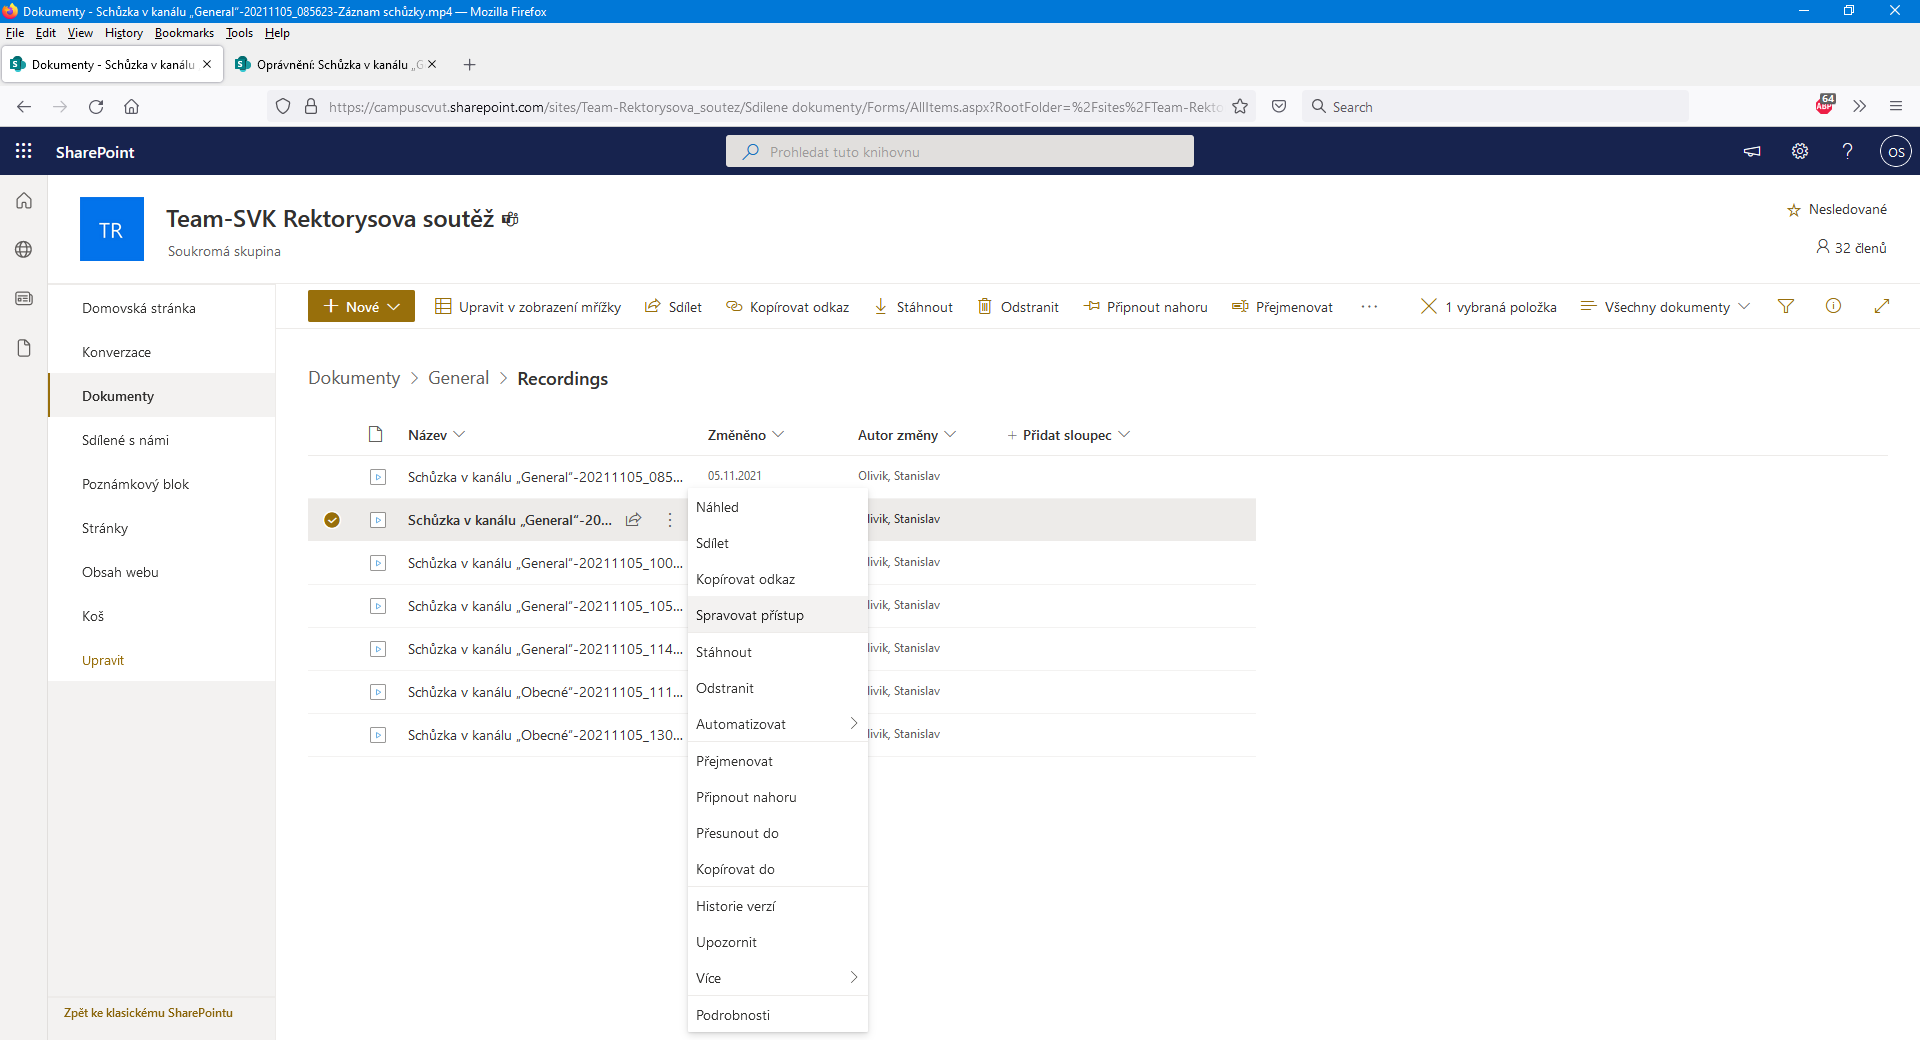This screenshot has height=1040, width=1920.
Task: Click the Prohledat tuto knihovnu search box
Action: 960,152
